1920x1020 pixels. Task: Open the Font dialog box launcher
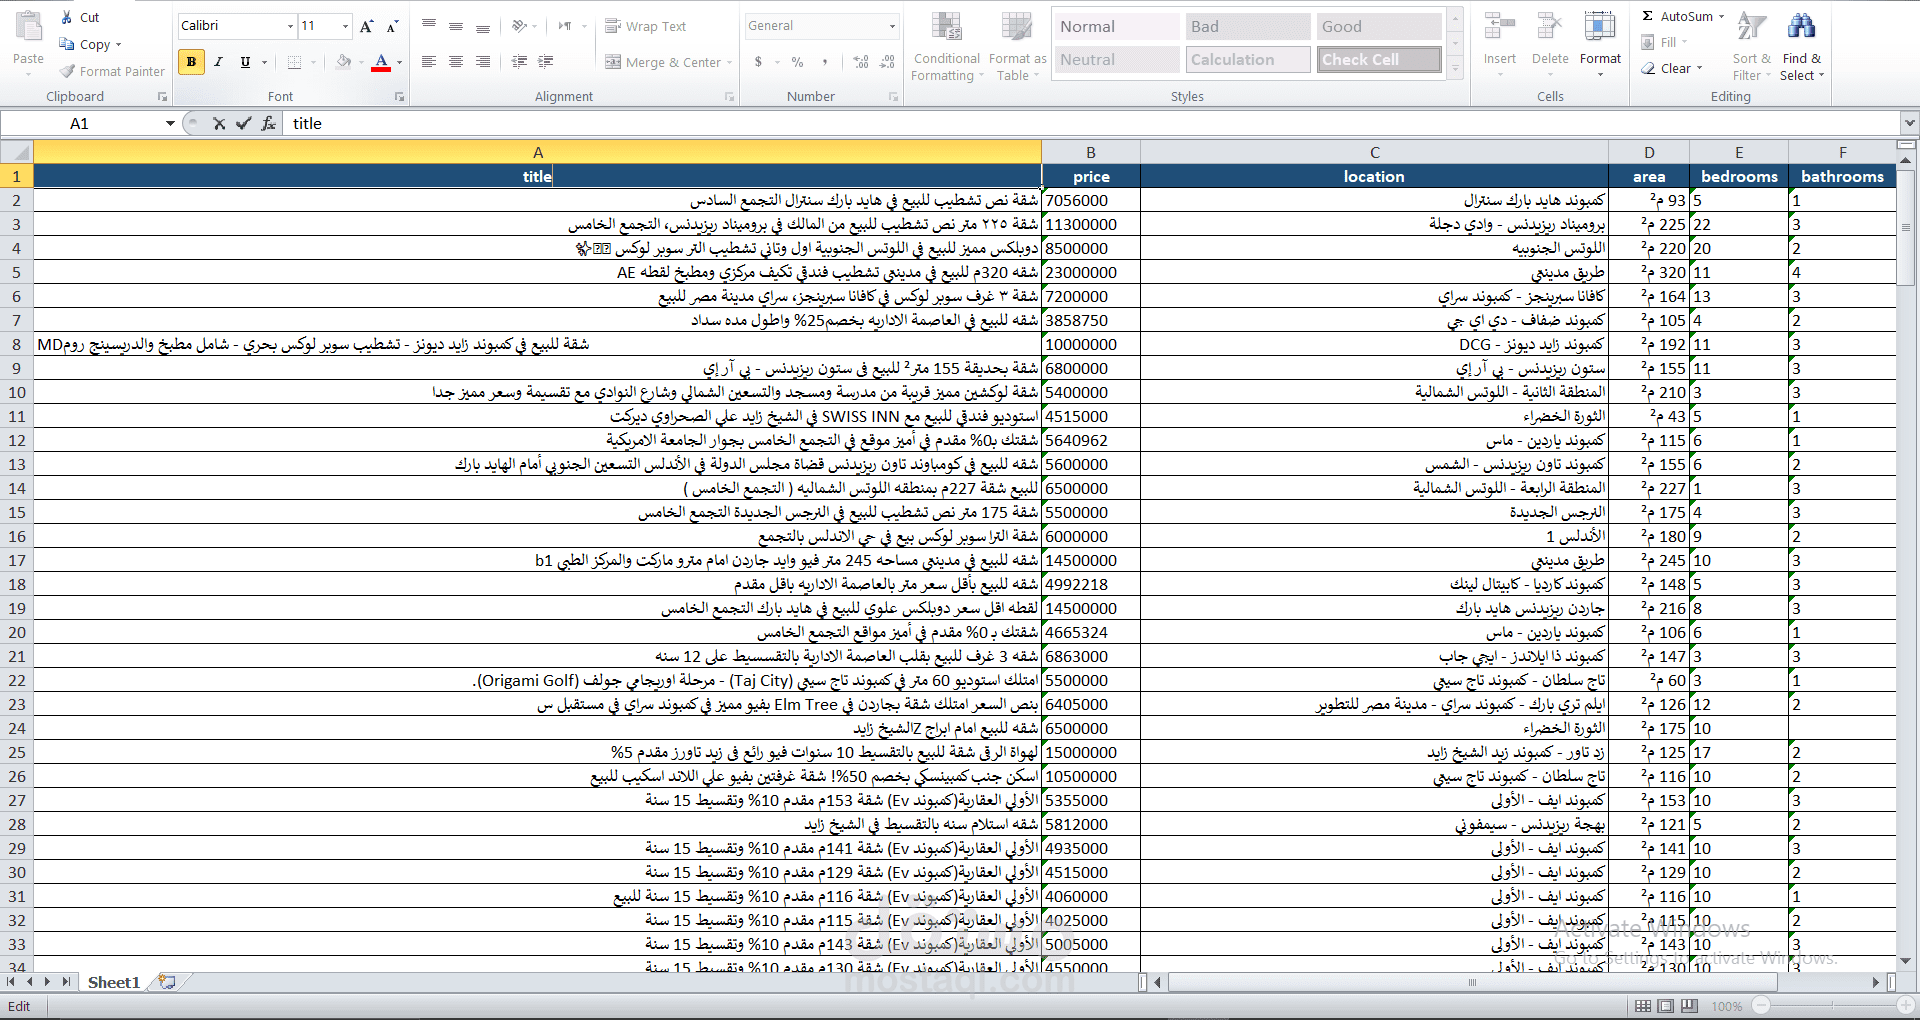(x=399, y=97)
